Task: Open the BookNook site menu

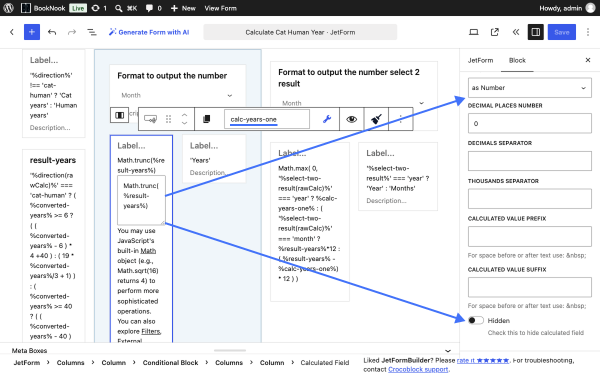Action: pos(43,8)
